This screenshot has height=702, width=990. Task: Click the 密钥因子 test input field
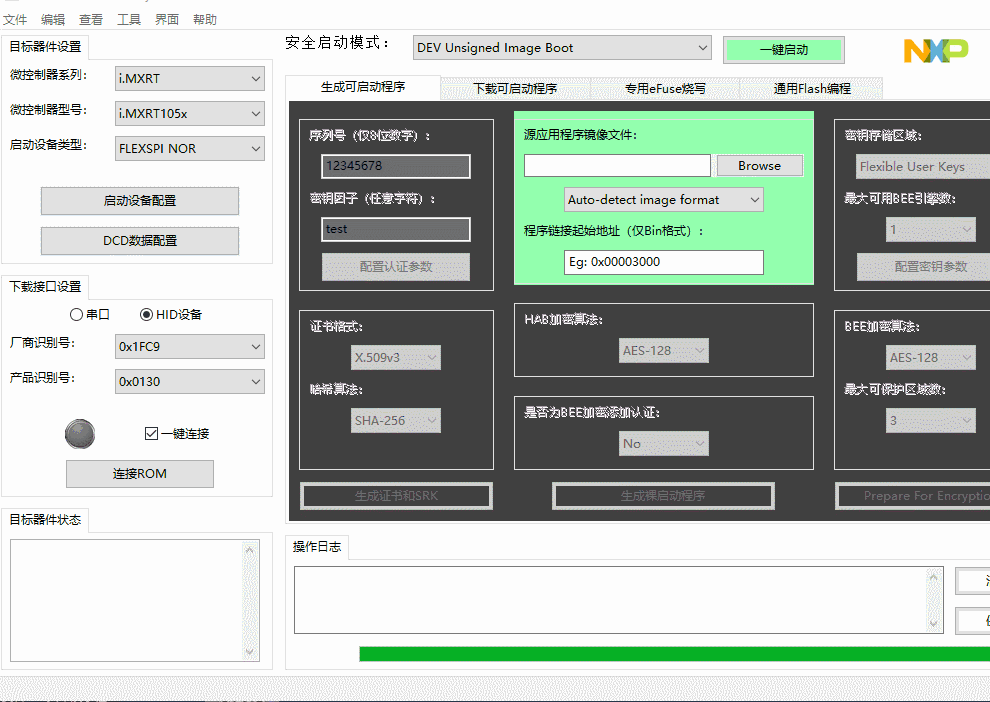(396, 229)
